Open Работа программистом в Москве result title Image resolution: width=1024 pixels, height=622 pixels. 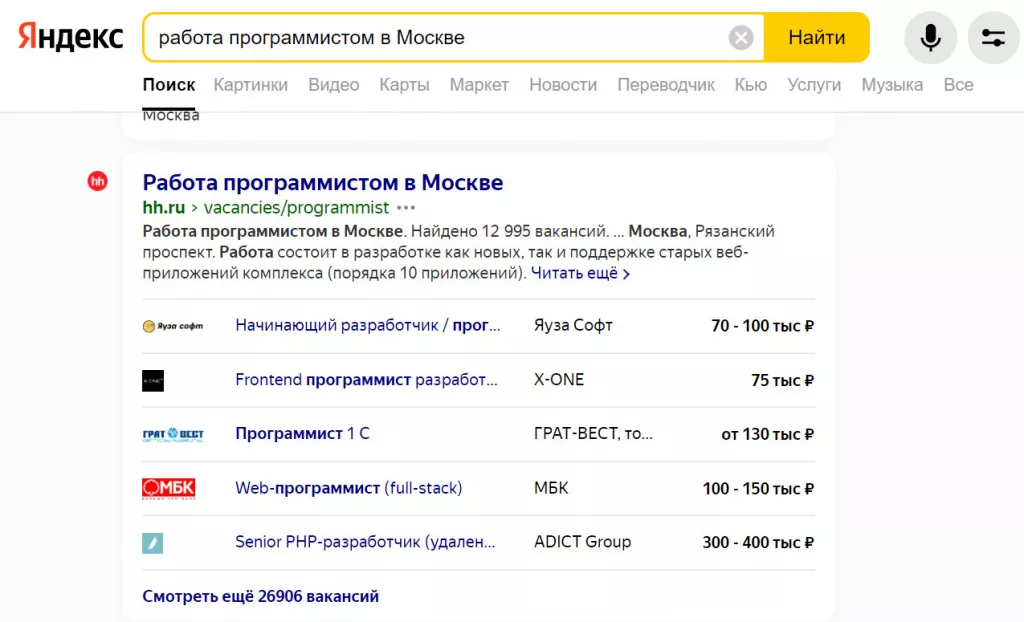(x=322, y=183)
